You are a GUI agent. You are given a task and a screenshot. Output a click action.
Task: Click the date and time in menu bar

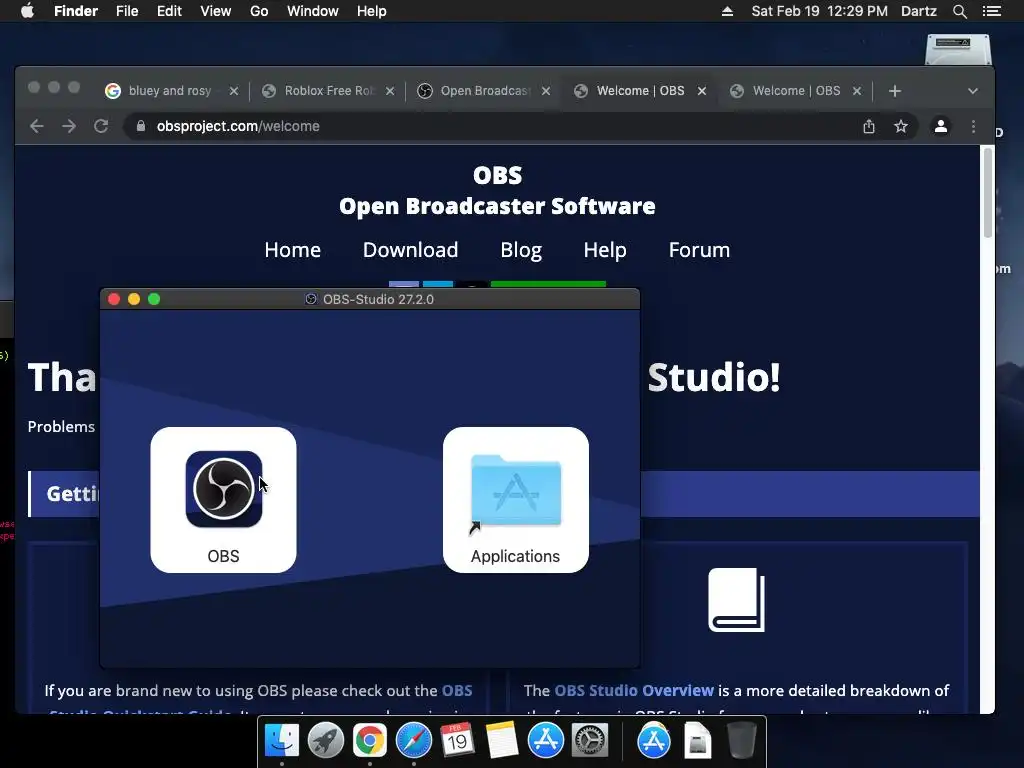[x=819, y=11]
